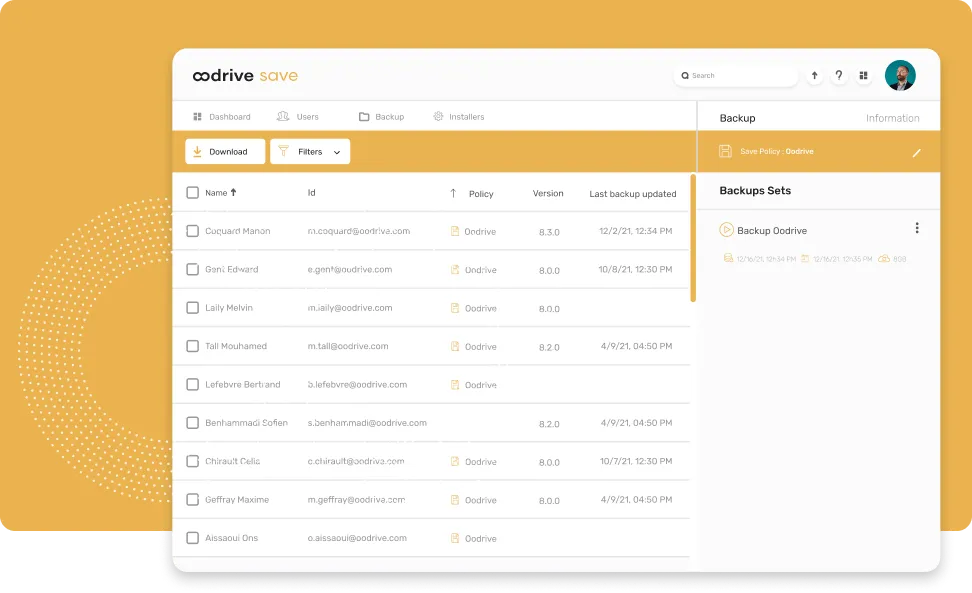This screenshot has height=593, width=972.
Task: Edit Save Policy with pencil icon
Action: point(916,152)
